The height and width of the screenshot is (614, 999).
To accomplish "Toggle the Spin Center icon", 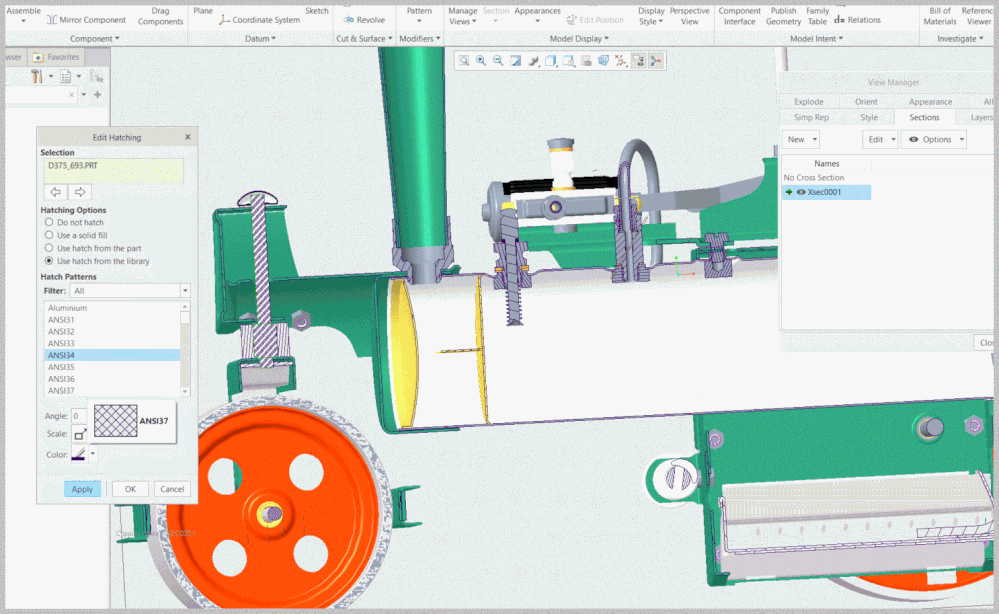I will [656, 61].
